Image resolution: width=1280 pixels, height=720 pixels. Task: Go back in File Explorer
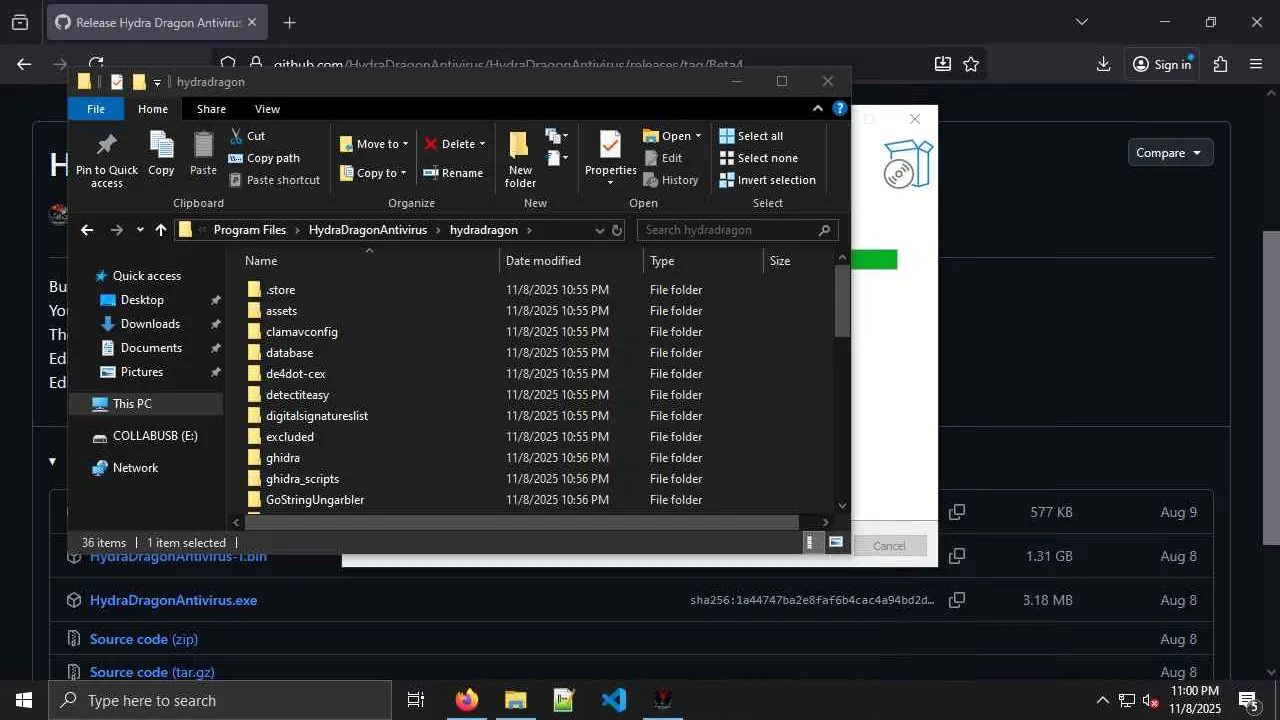tap(87, 230)
